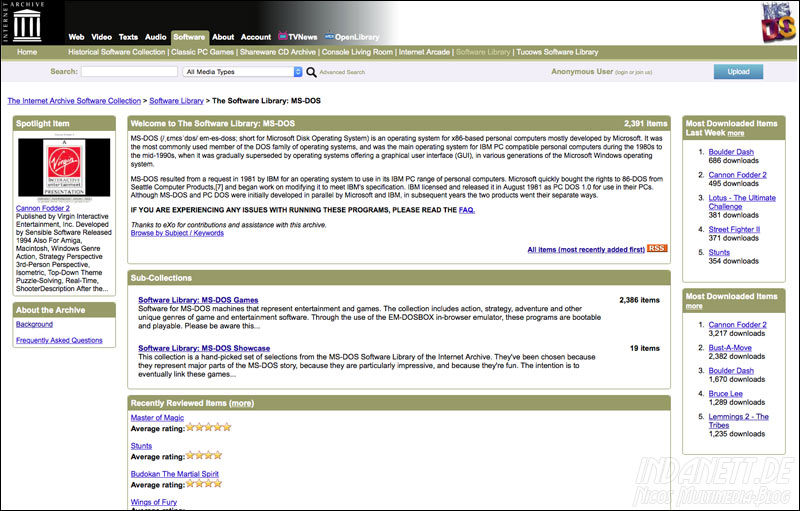Image resolution: width=800 pixels, height=511 pixels.
Task: Click the 19 items count text
Action: click(x=644, y=348)
